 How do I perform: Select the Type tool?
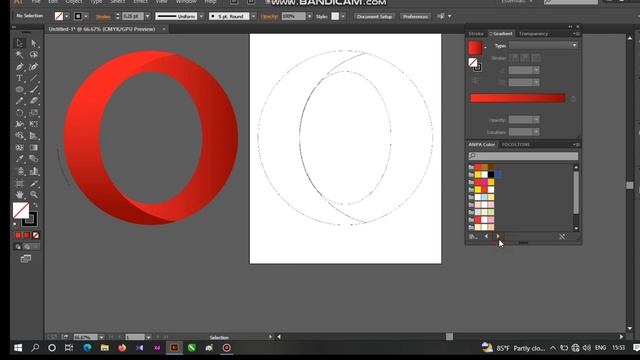click(x=19, y=78)
